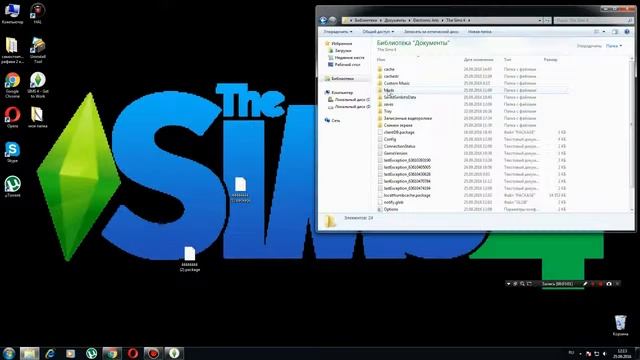Select Компьютер desktop icon
This screenshot has width=640, height=360.
[x=12, y=13]
